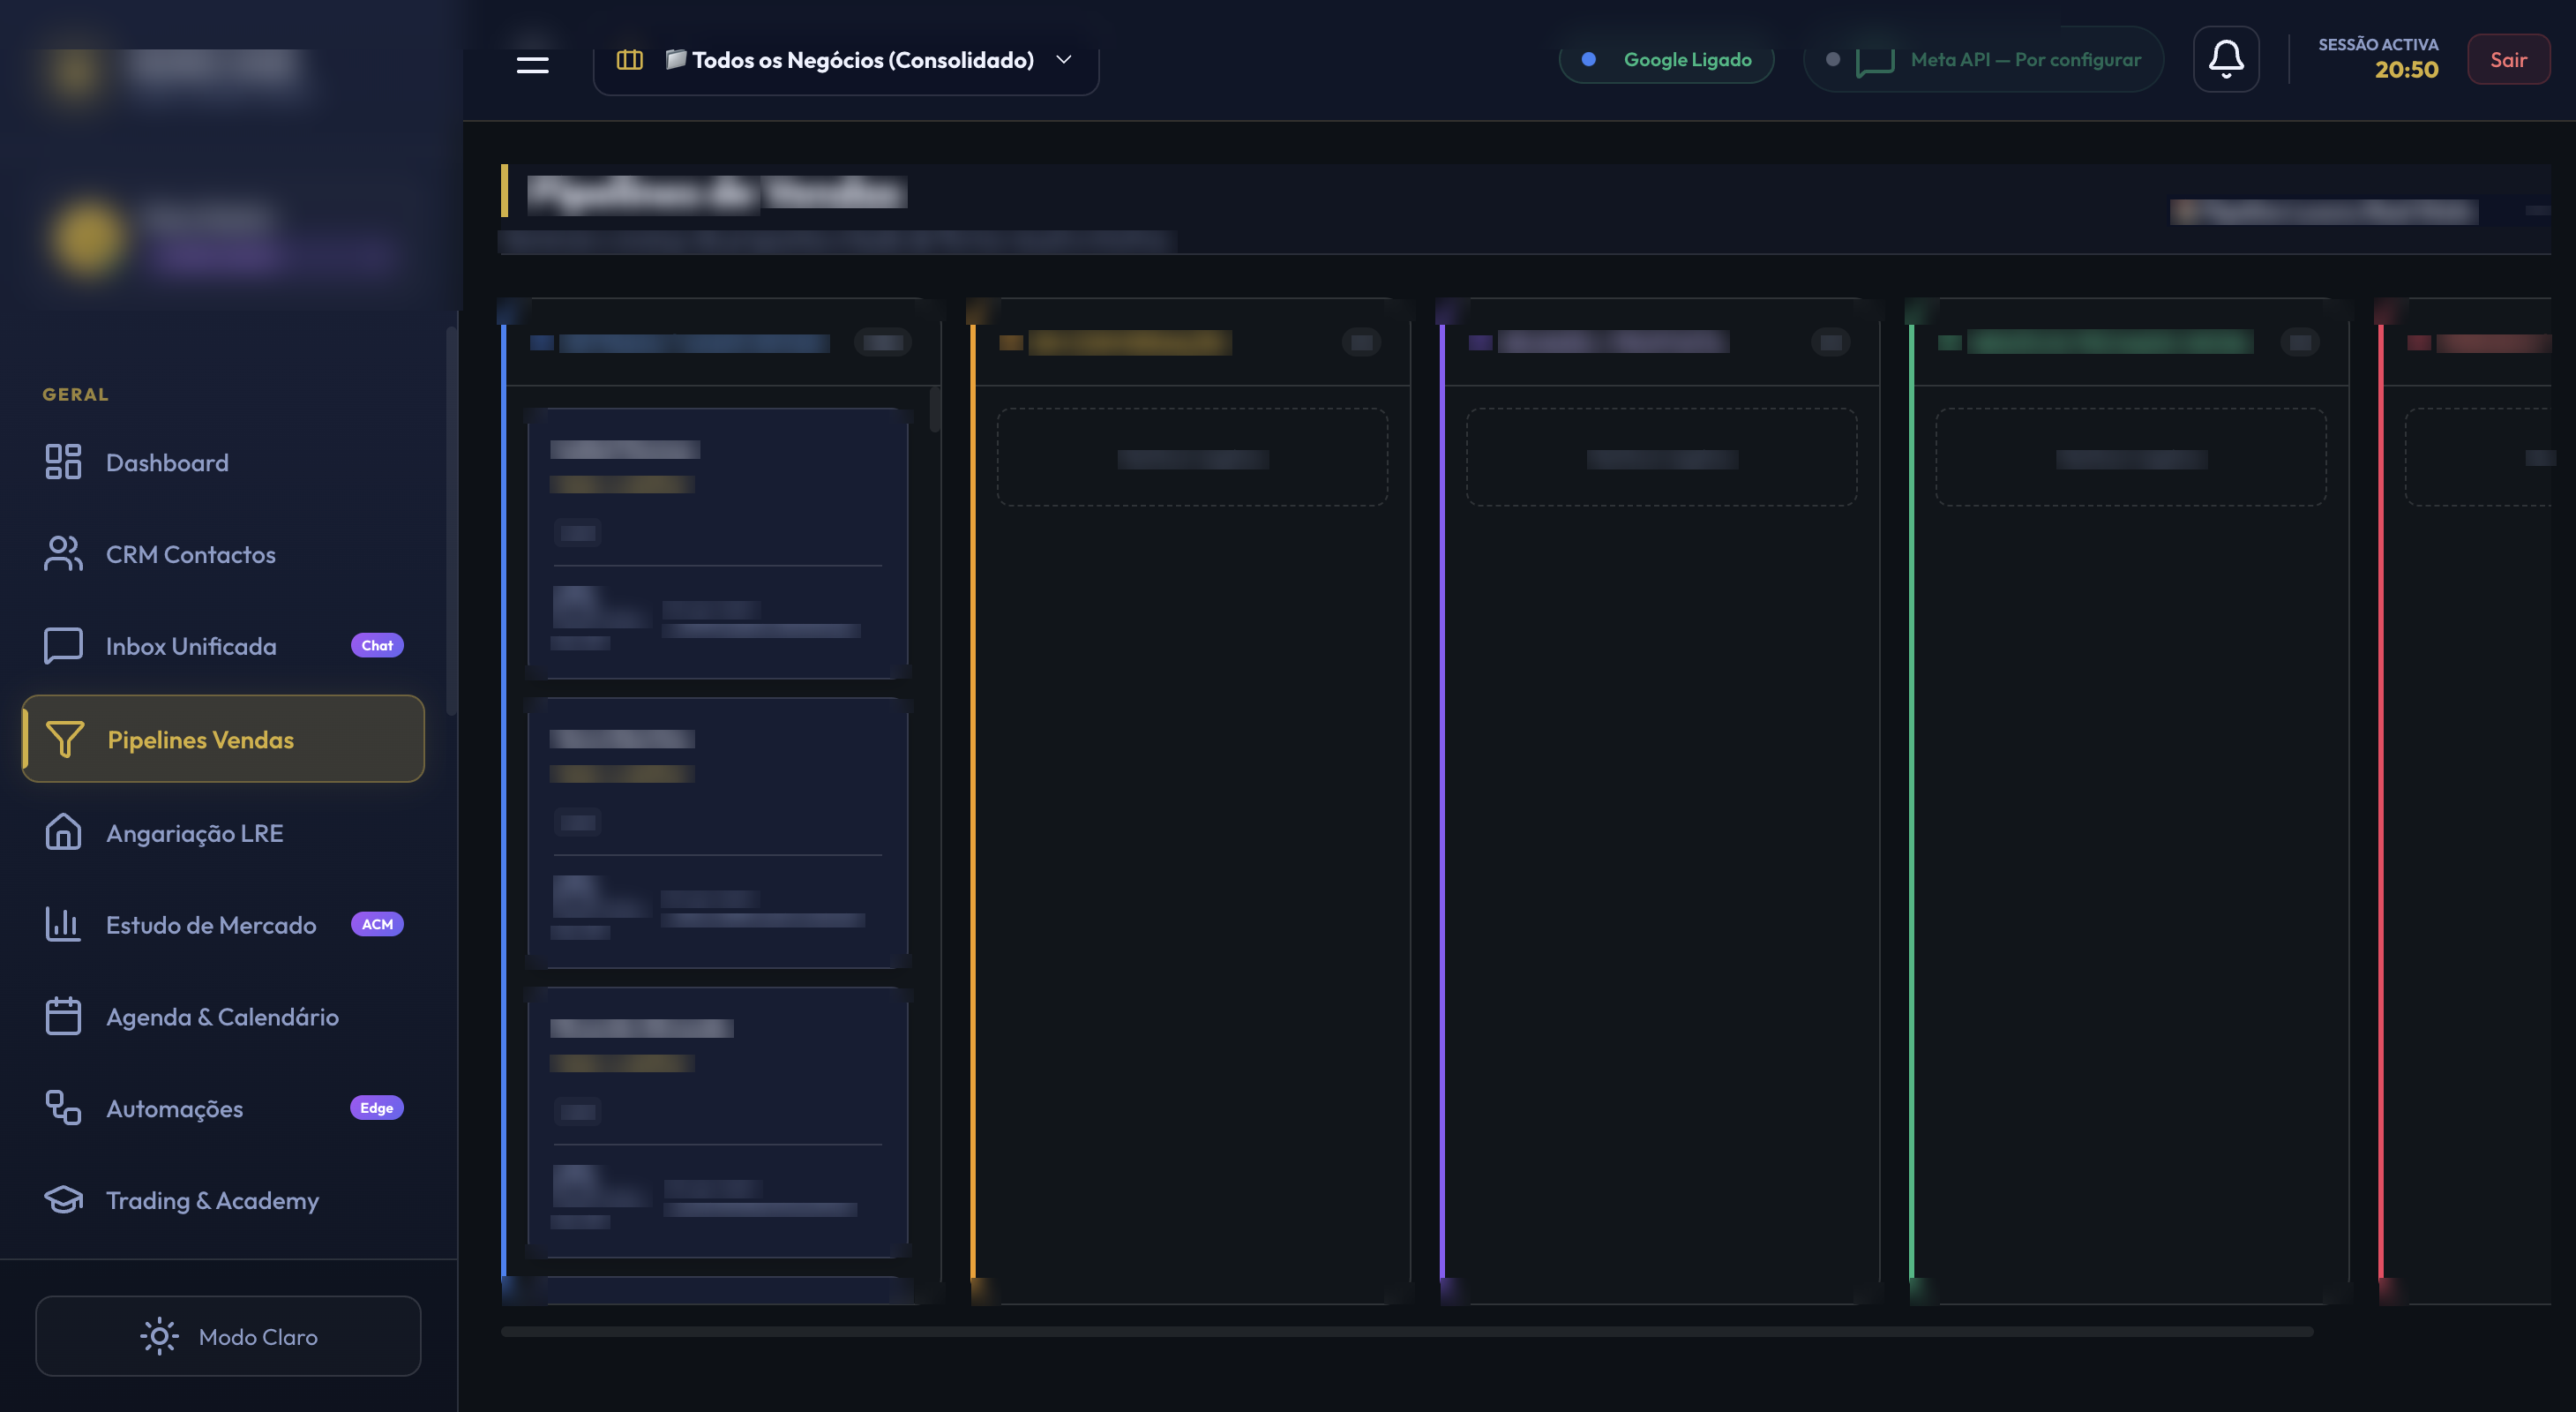
Task: Click the Meta API chat bubble icon
Action: pos(1875,61)
